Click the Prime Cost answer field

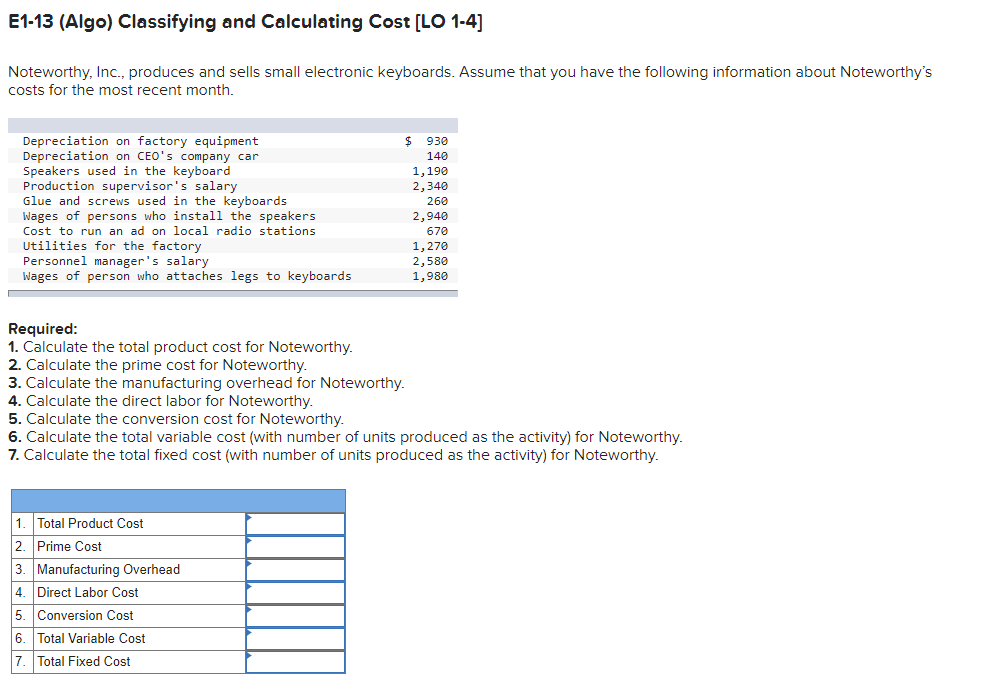click(296, 546)
